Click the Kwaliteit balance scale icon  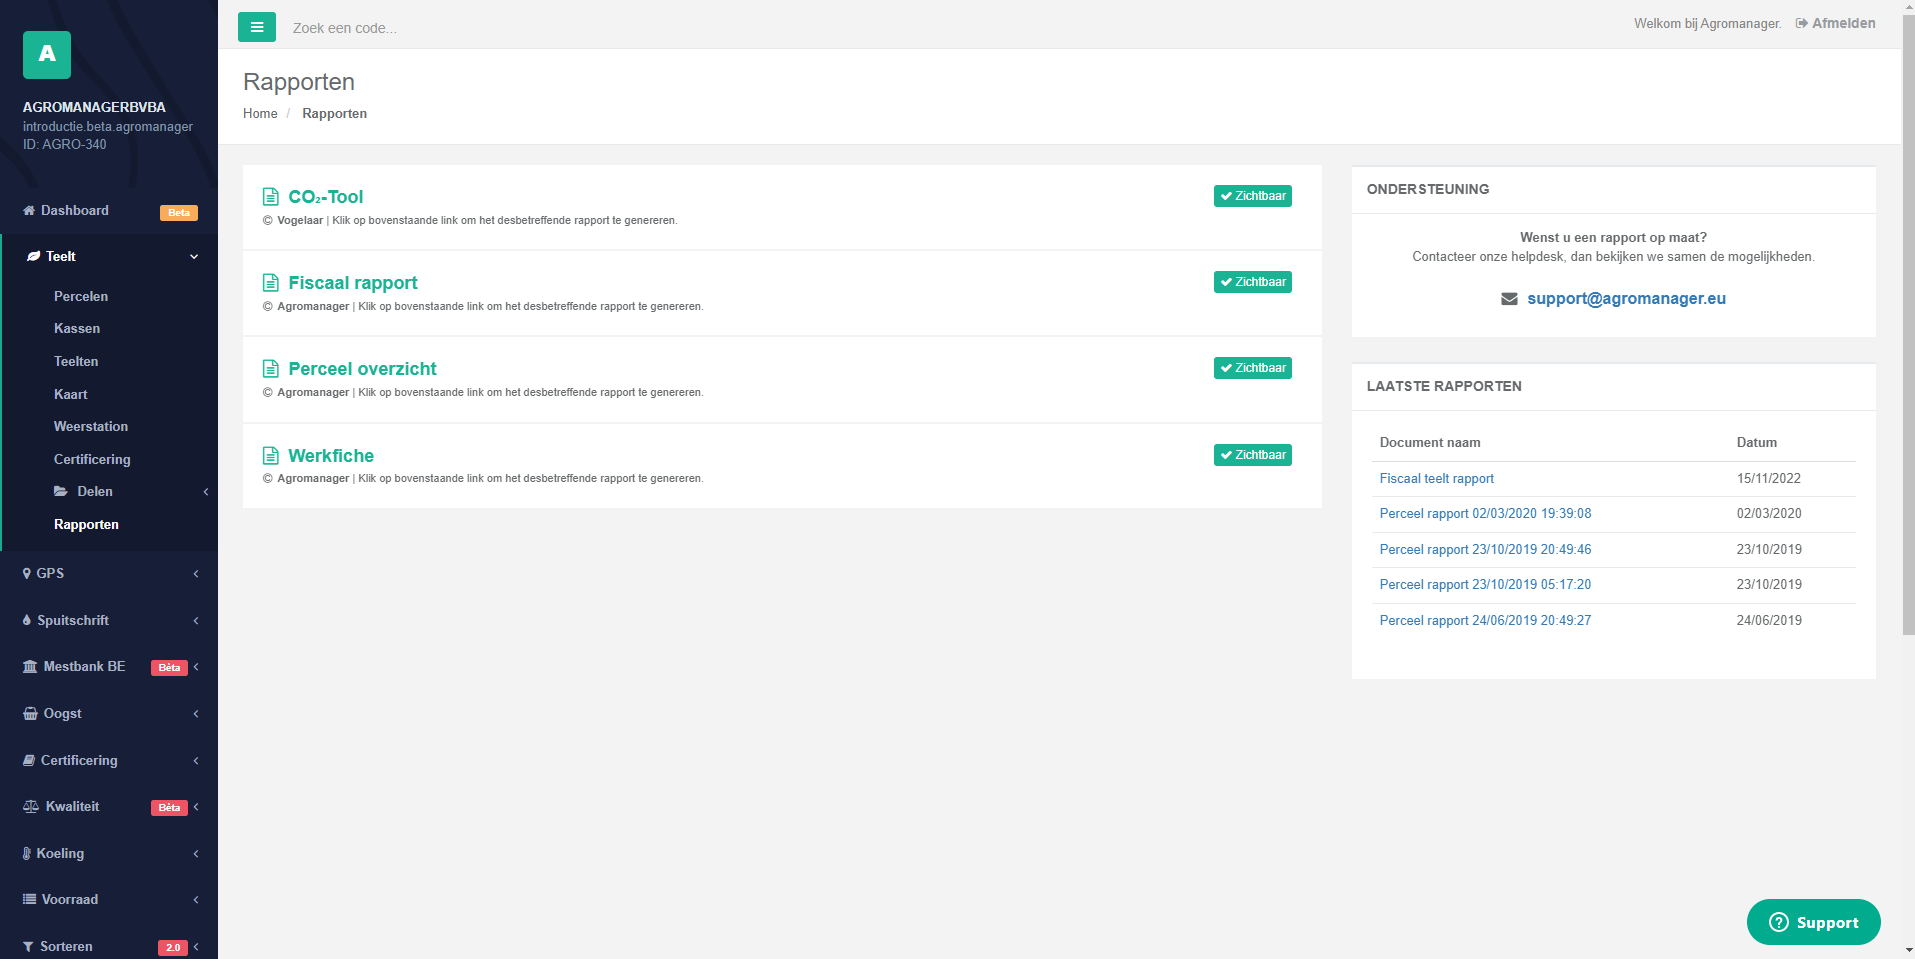click(x=31, y=807)
